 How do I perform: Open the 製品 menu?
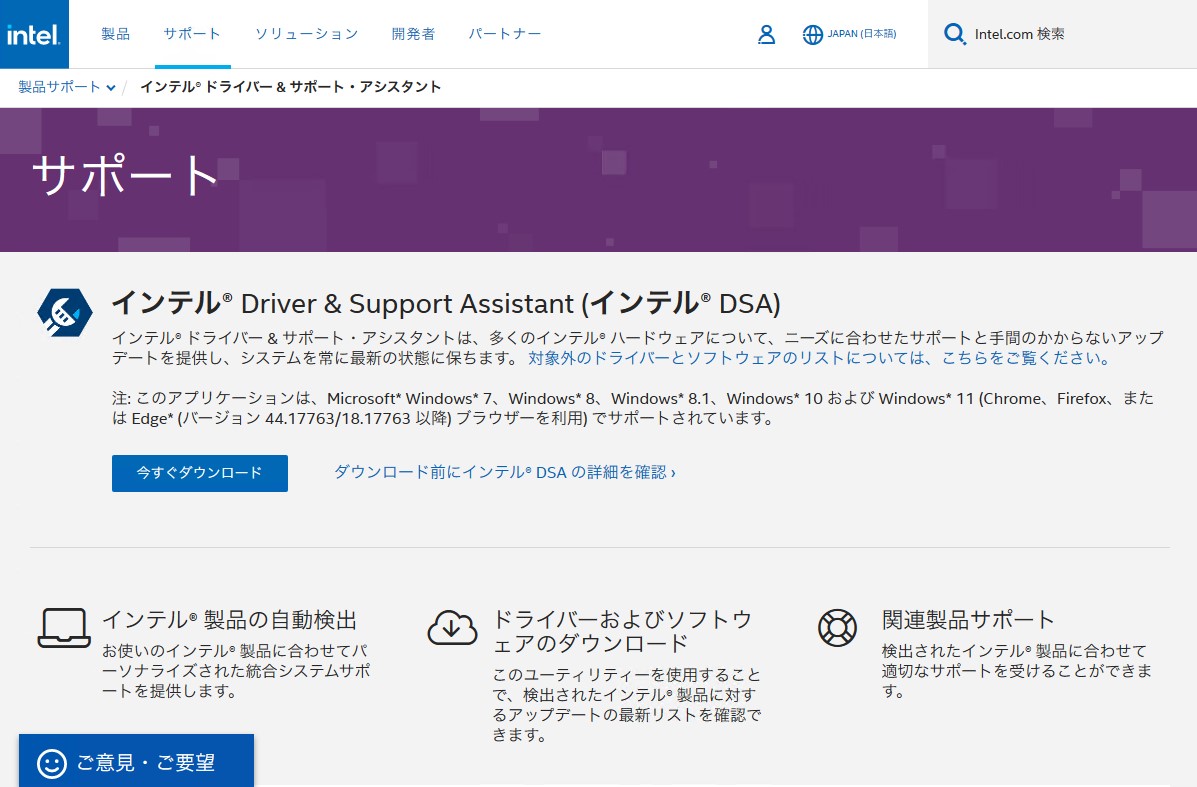pyautogui.click(x=115, y=34)
